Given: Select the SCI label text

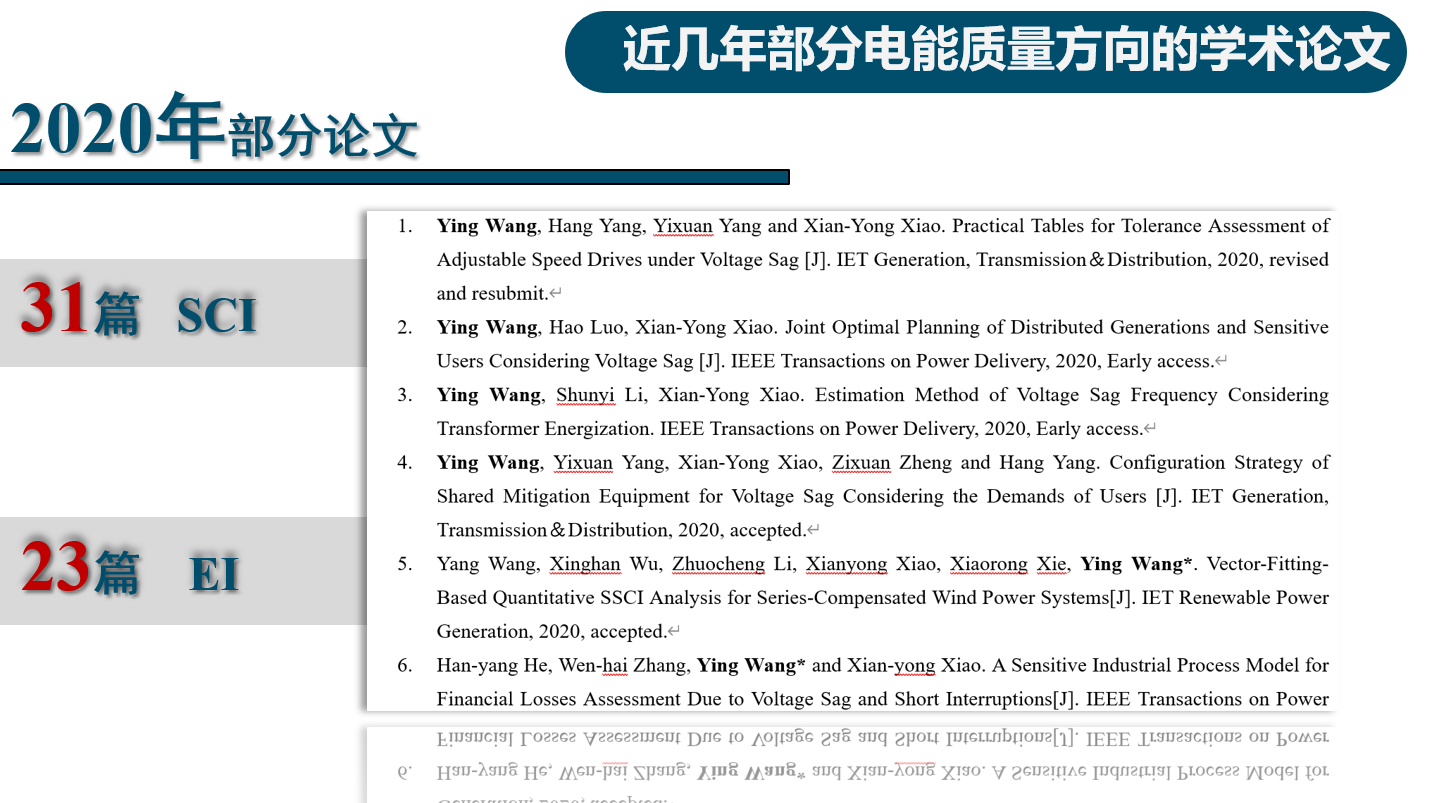Looking at the screenshot, I should [x=217, y=316].
